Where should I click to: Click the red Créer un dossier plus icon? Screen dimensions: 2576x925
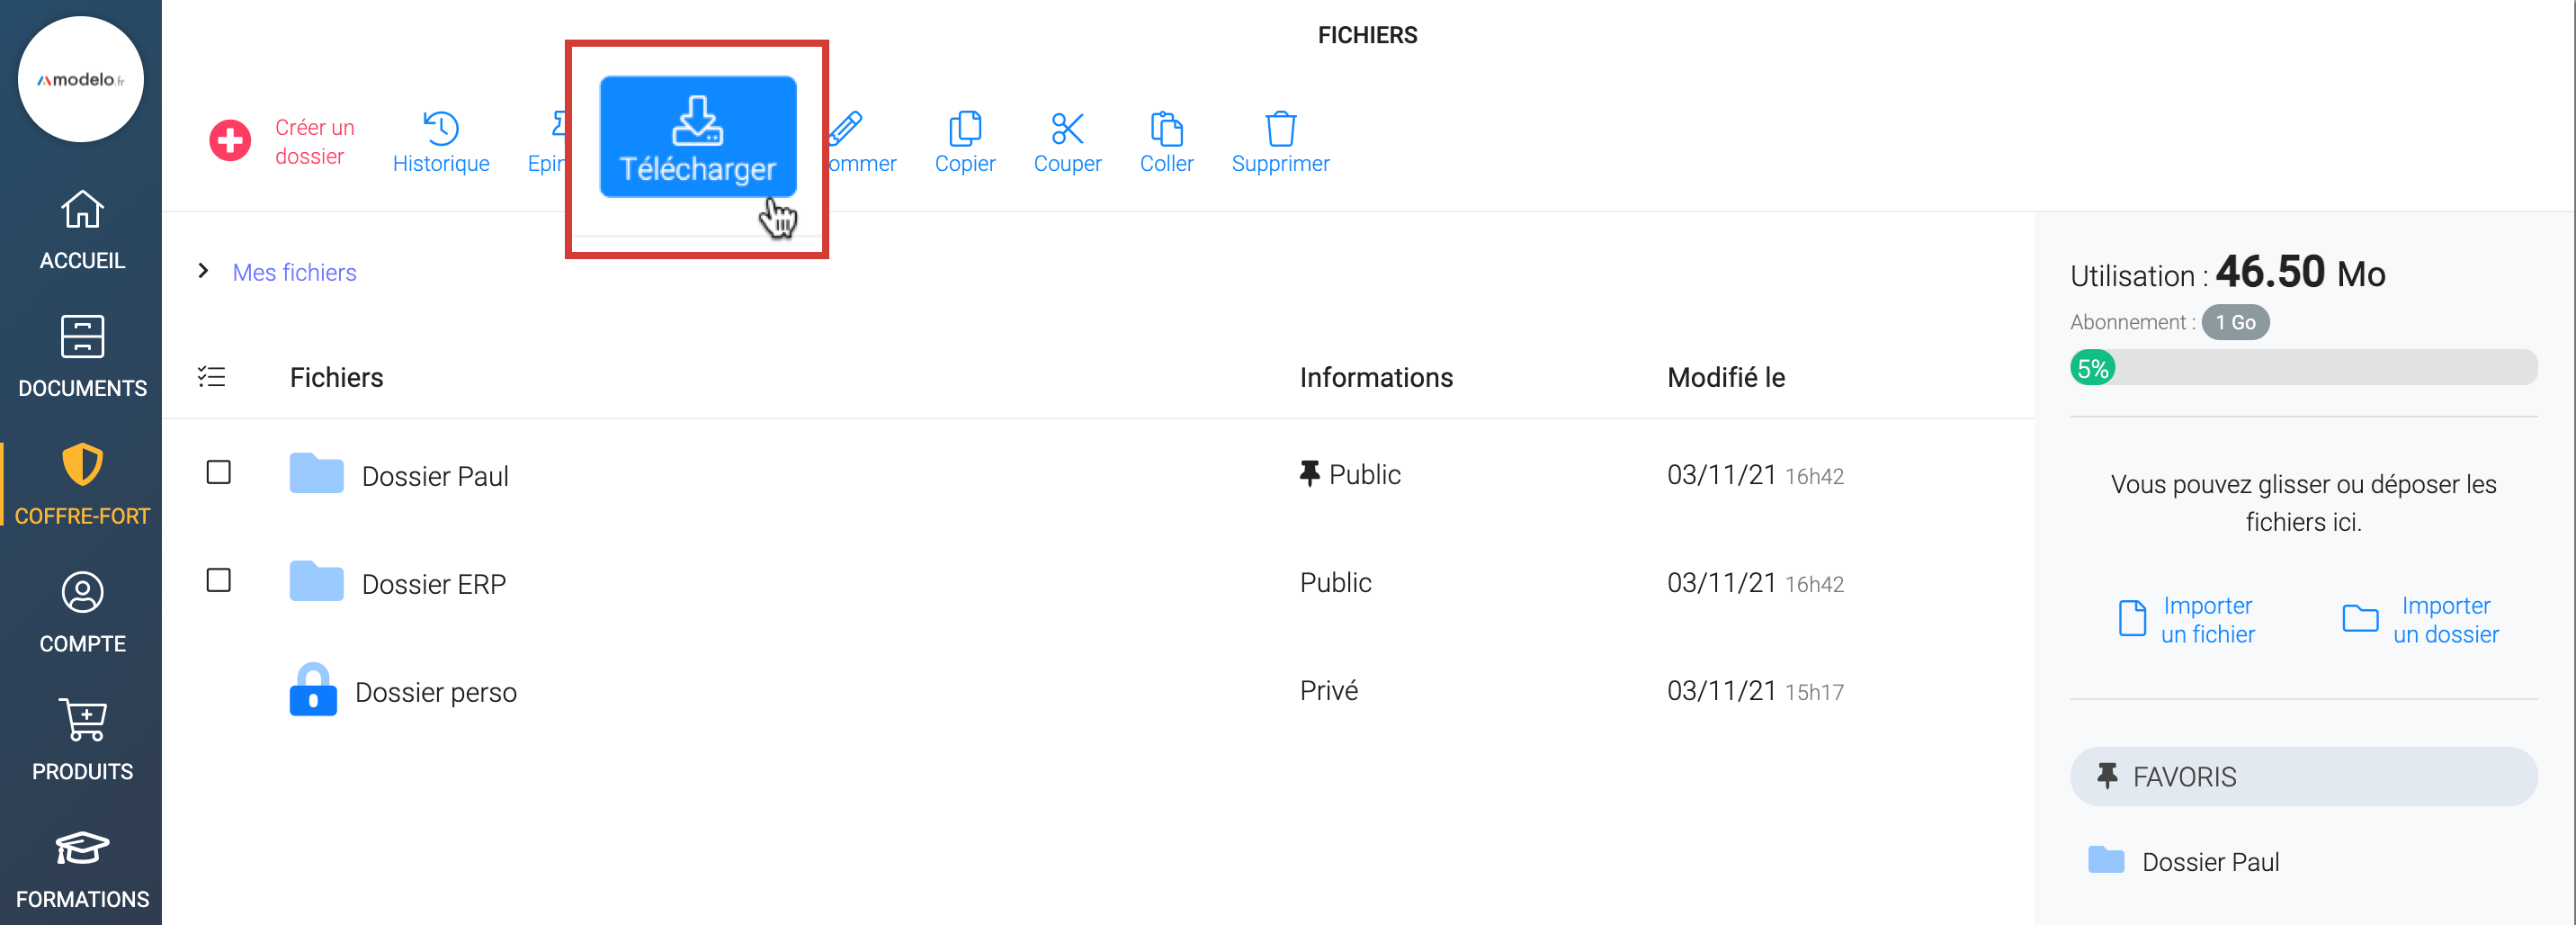click(x=230, y=141)
